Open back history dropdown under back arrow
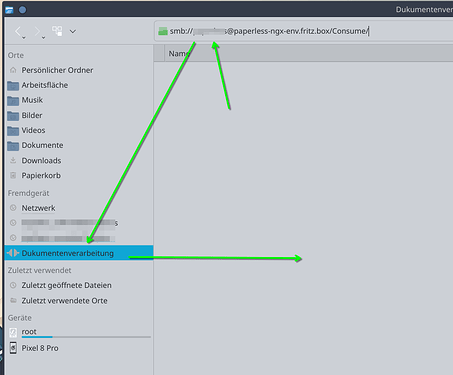Viewport: 453px width, 375px height. [24, 38]
